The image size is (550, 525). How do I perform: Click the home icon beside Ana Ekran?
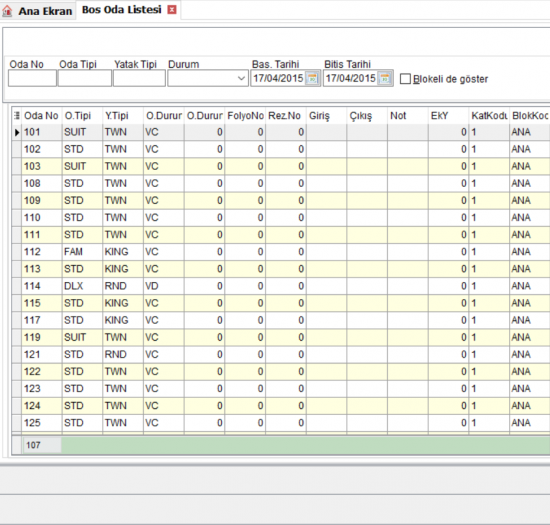[7, 11]
